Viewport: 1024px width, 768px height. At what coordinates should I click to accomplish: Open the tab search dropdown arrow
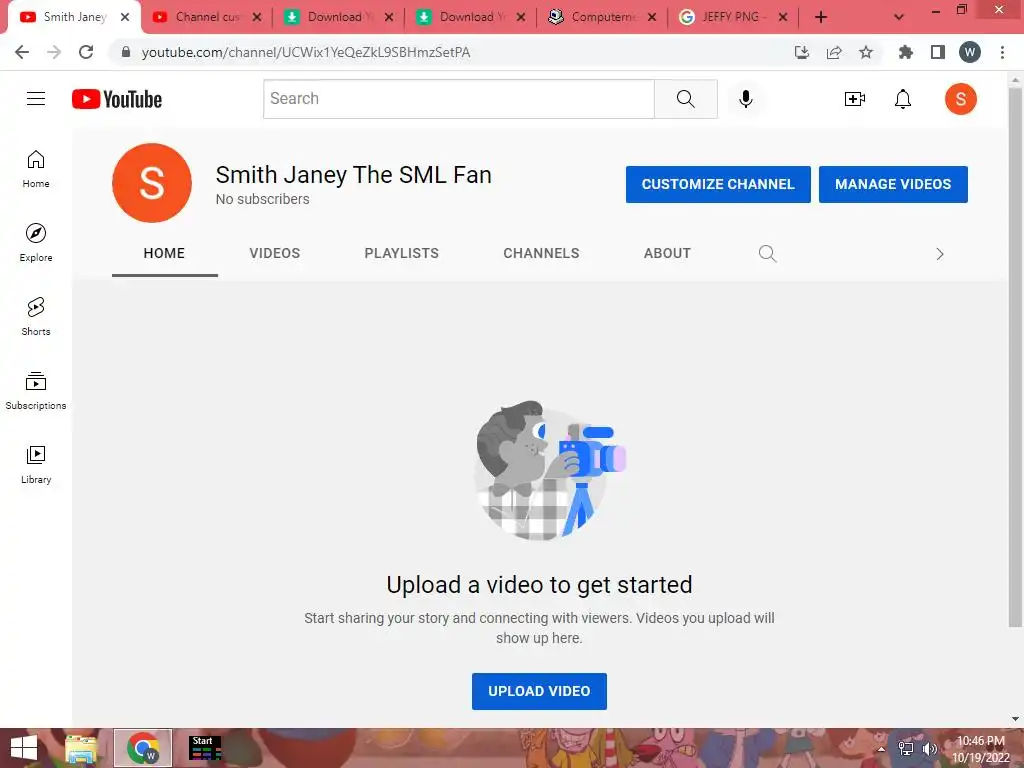click(899, 17)
